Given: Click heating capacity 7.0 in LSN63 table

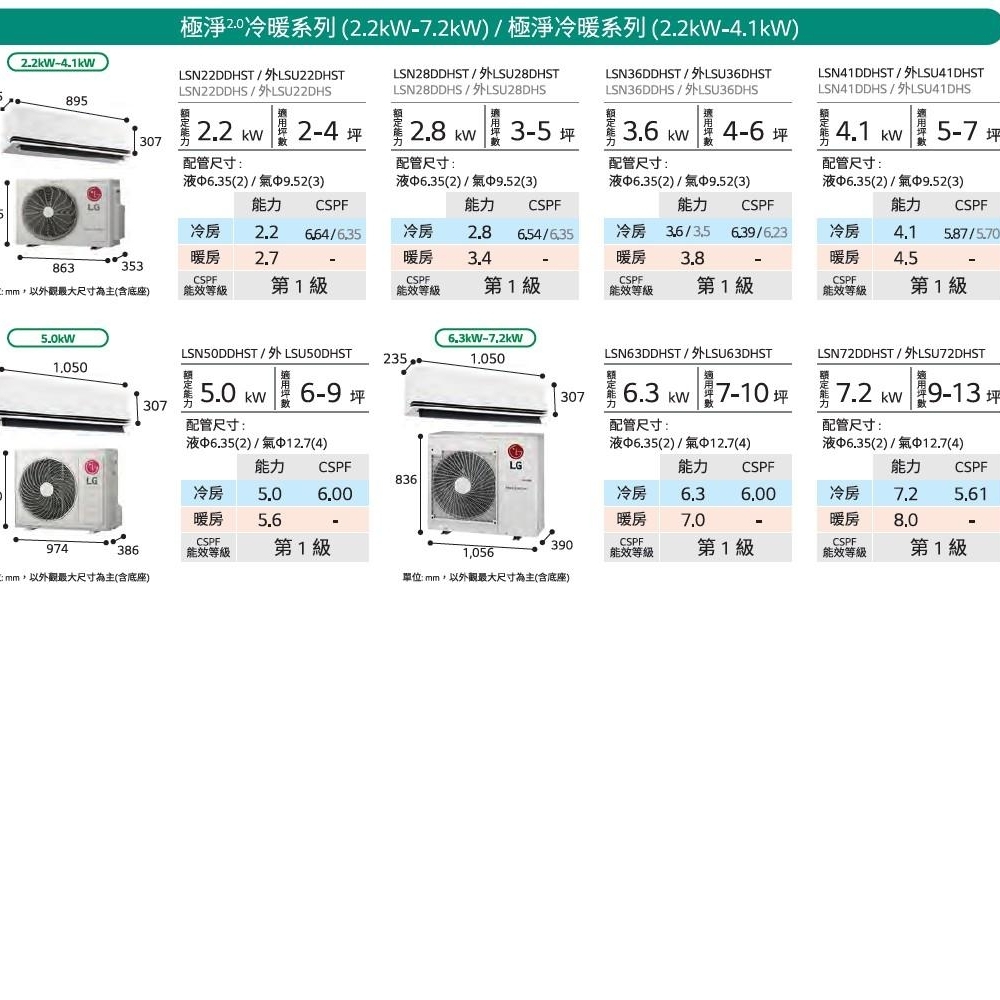Looking at the screenshot, I should click(x=693, y=520).
